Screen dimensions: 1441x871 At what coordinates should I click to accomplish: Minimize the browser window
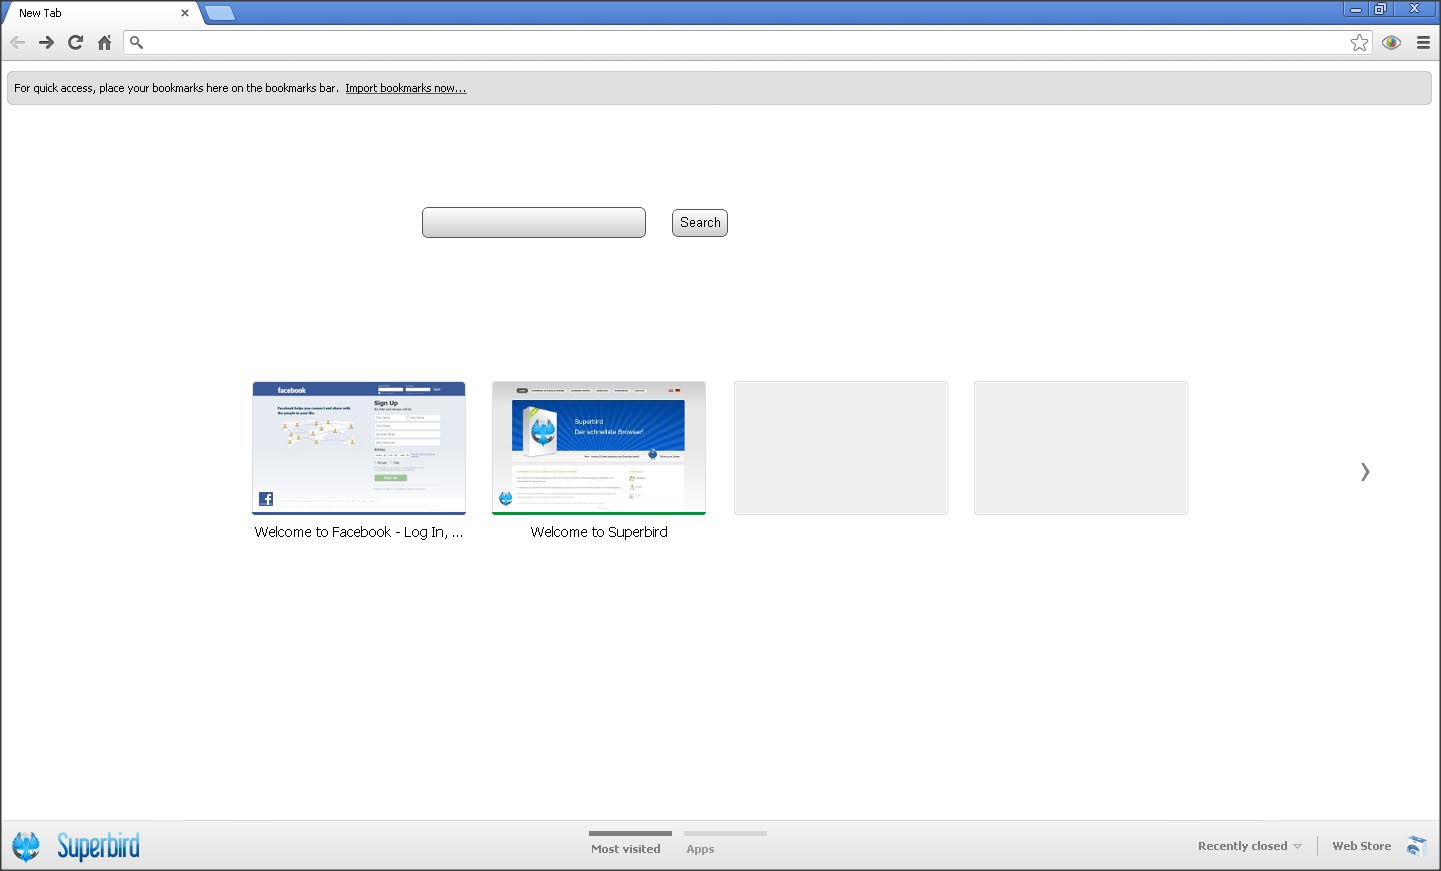1356,9
